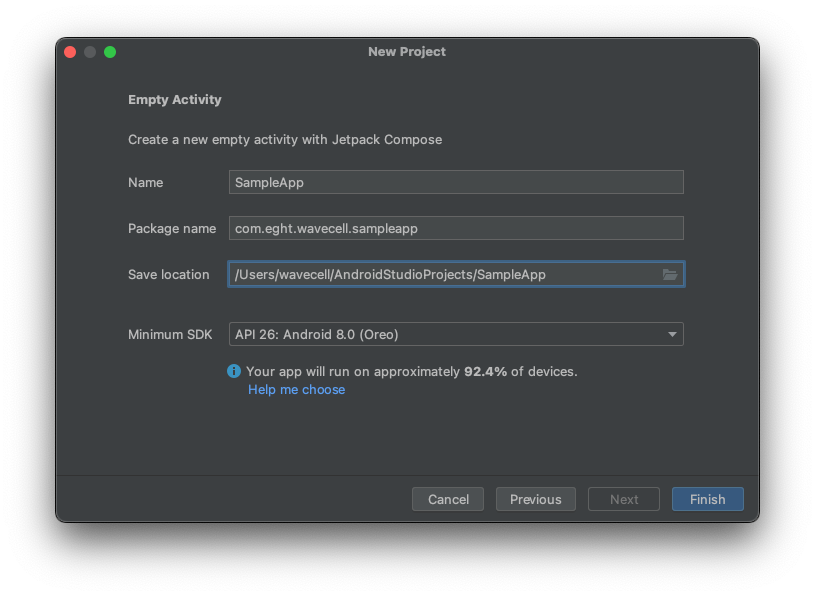Click the yellow minimize window button
Viewport: 815px width, 596px height.
tap(90, 52)
